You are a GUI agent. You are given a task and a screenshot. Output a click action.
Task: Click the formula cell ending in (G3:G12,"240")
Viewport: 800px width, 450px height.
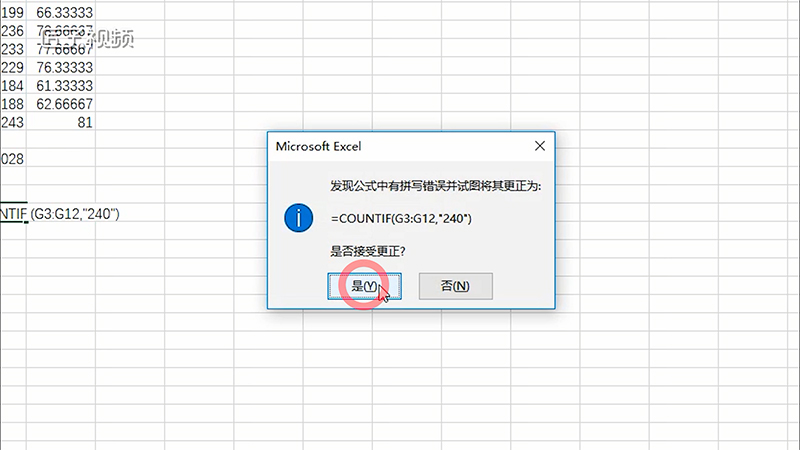coord(60,213)
